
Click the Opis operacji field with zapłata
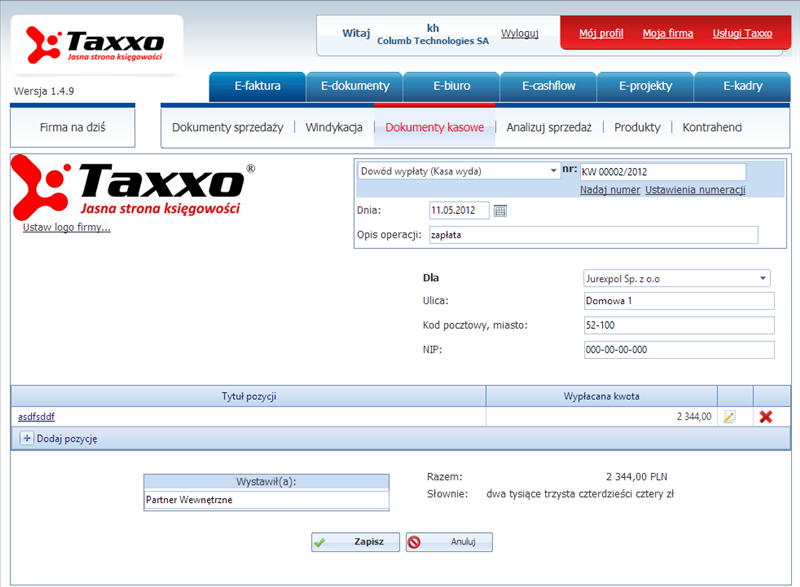click(x=593, y=235)
